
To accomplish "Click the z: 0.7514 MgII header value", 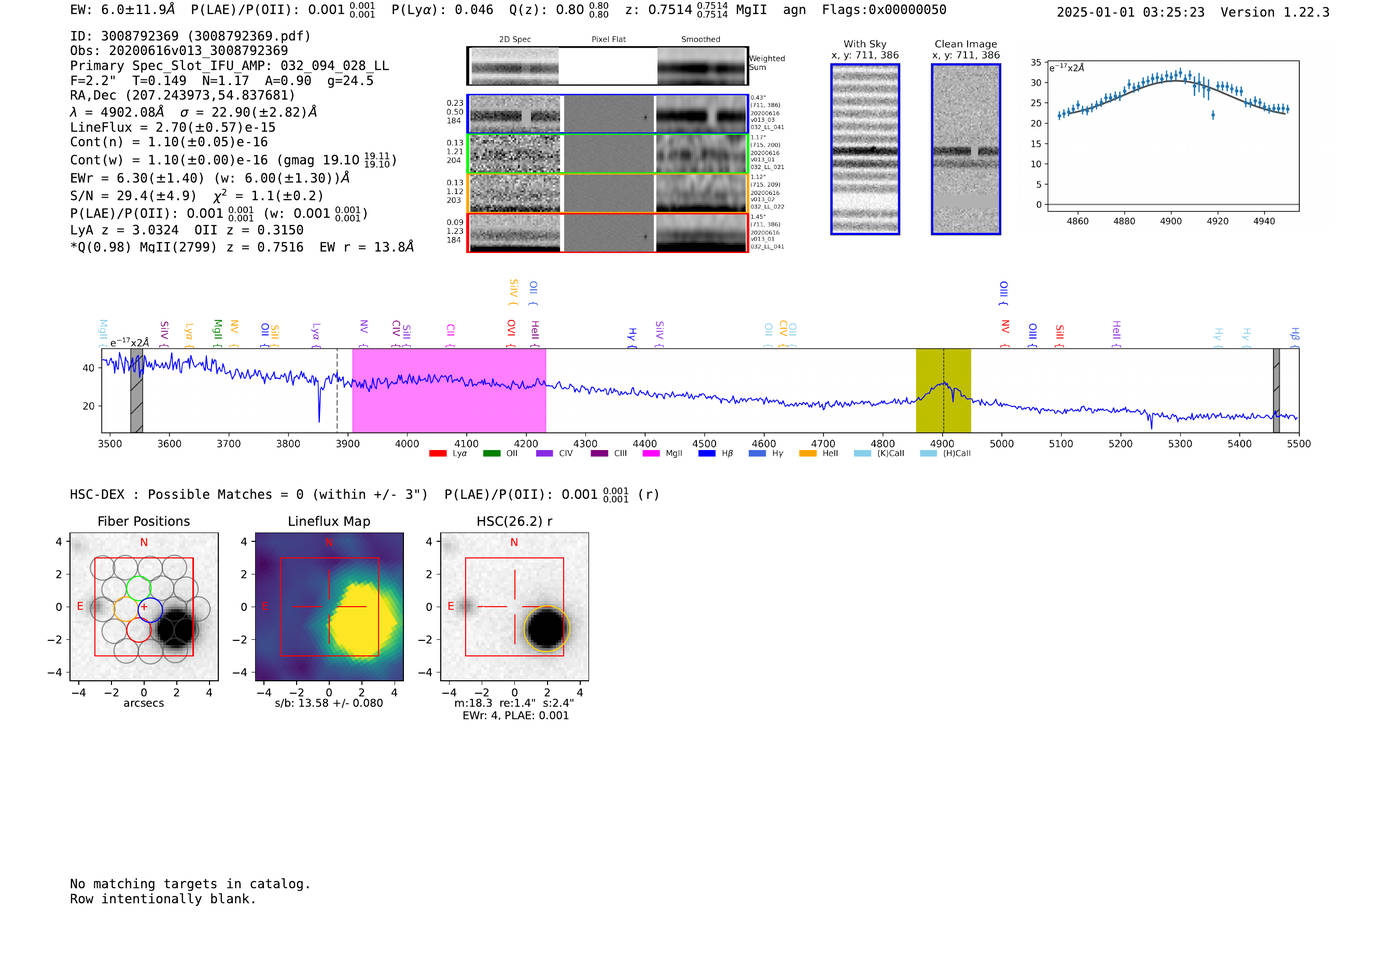I will (x=695, y=10).
